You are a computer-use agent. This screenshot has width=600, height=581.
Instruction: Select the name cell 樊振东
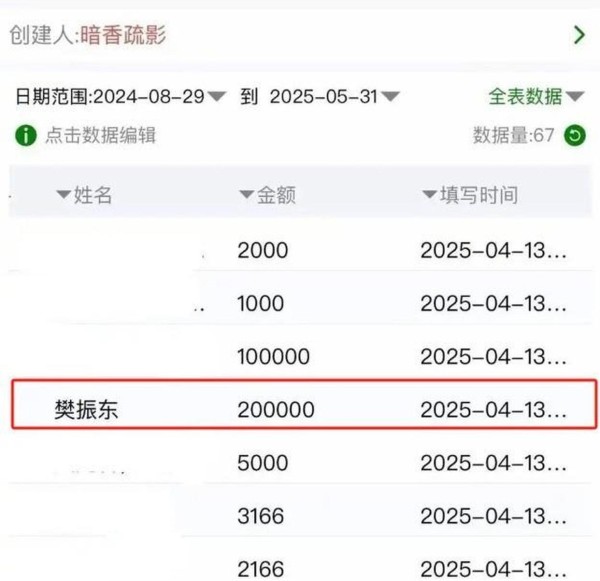point(86,409)
